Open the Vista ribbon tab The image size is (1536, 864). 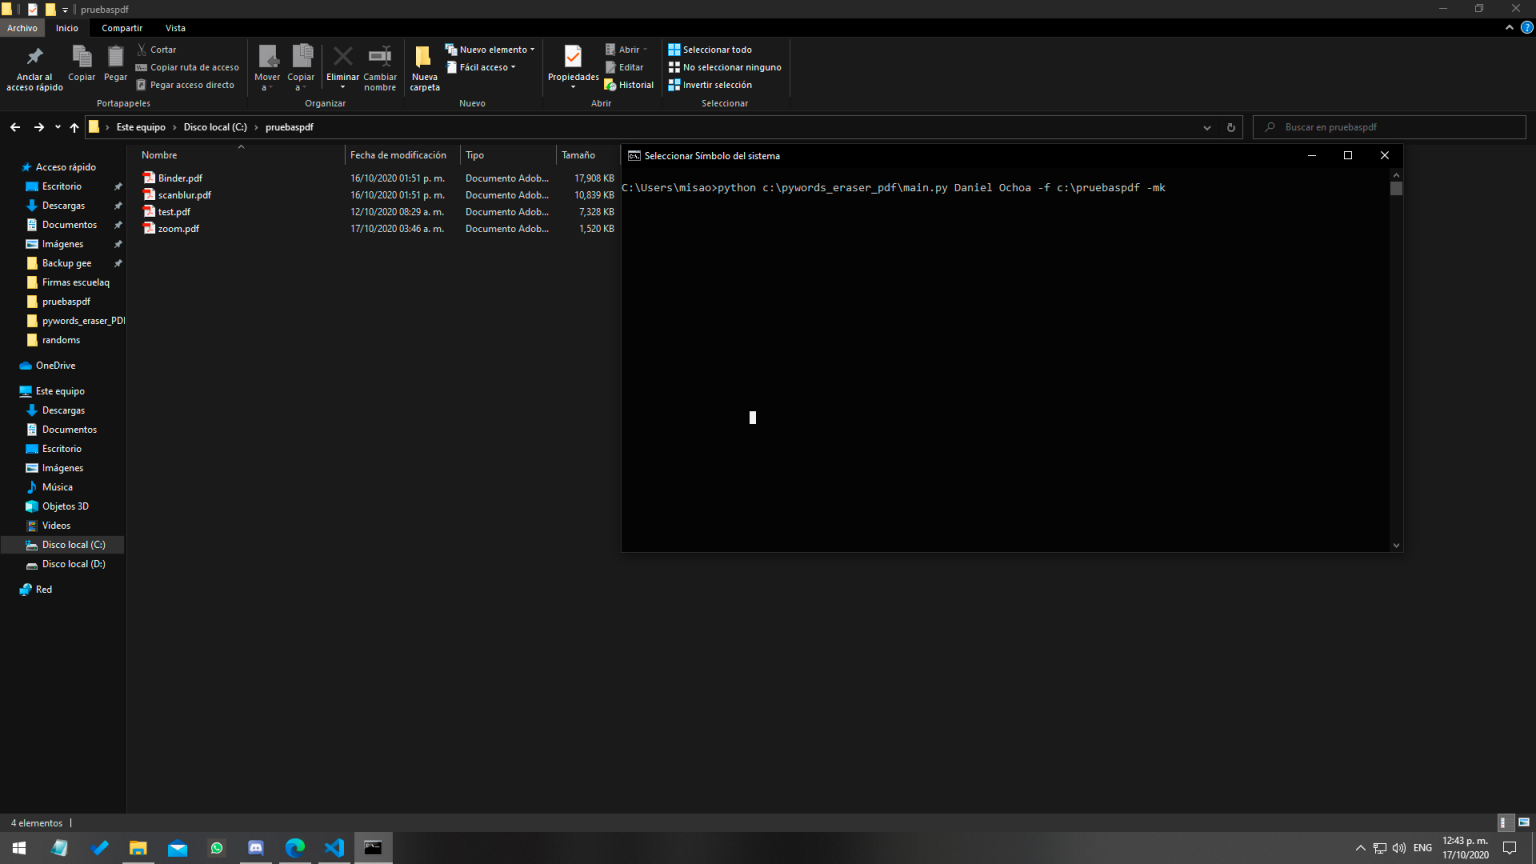(175, 28)
